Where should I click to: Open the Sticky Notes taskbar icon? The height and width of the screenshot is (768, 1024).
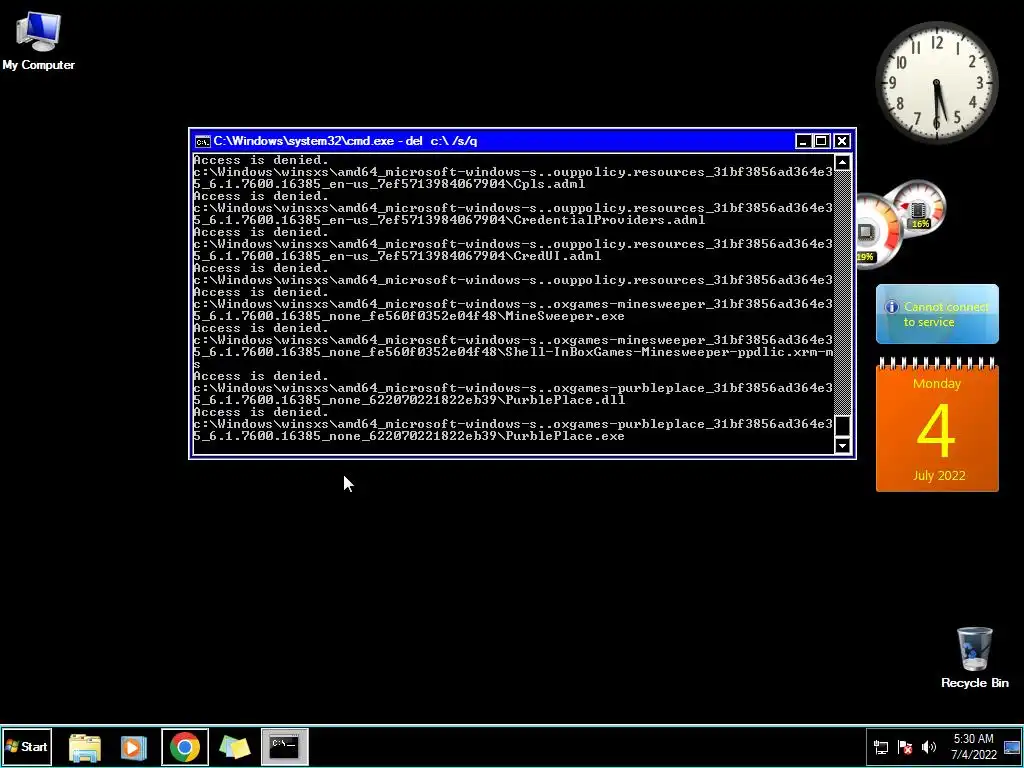click(x=234, y=747)
